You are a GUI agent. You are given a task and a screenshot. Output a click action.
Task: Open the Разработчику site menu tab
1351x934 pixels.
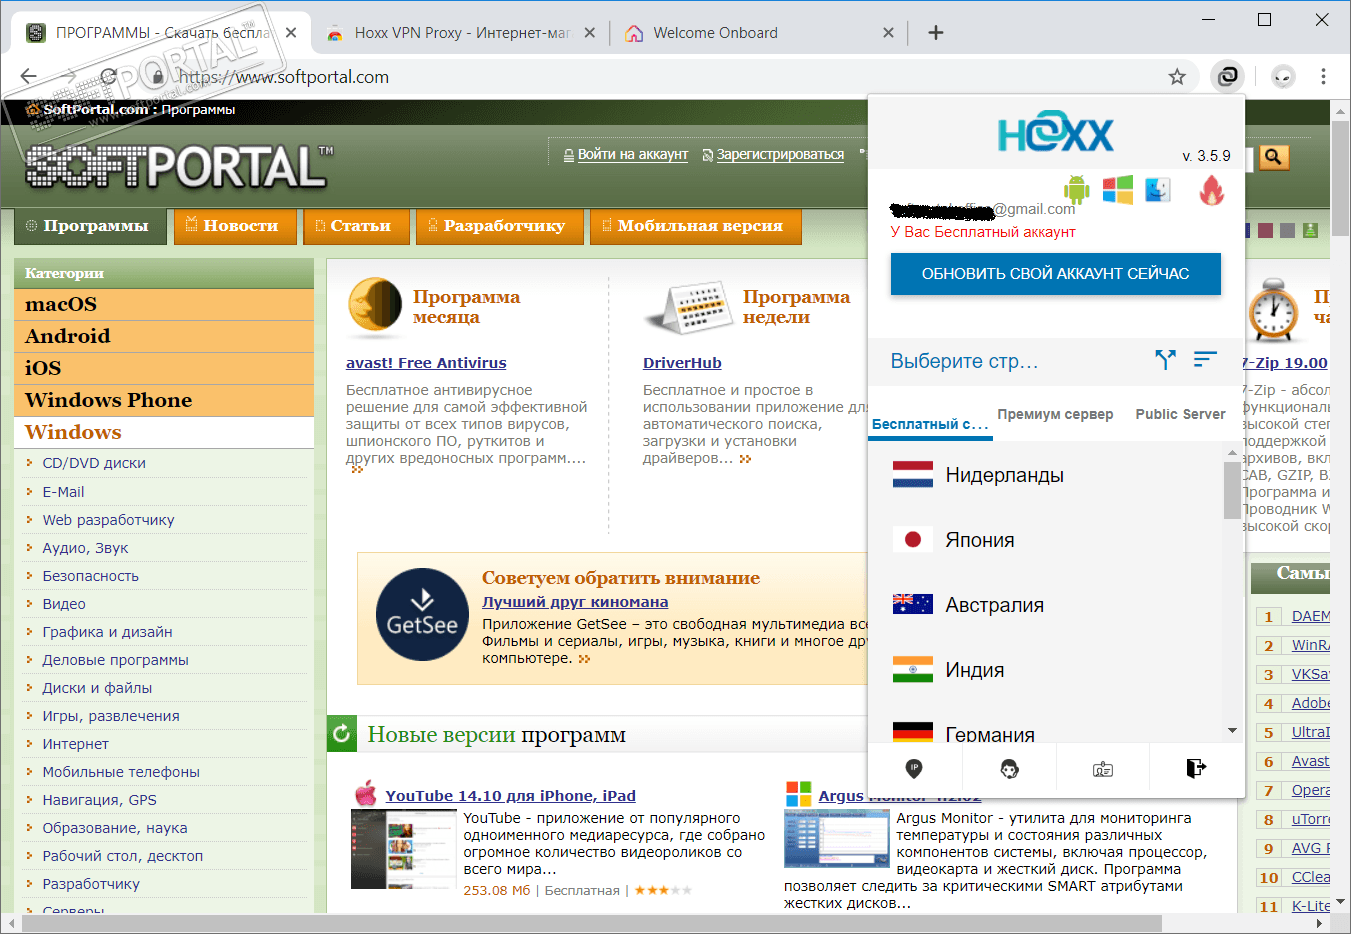pyautogui.click(x=499, y=226)
